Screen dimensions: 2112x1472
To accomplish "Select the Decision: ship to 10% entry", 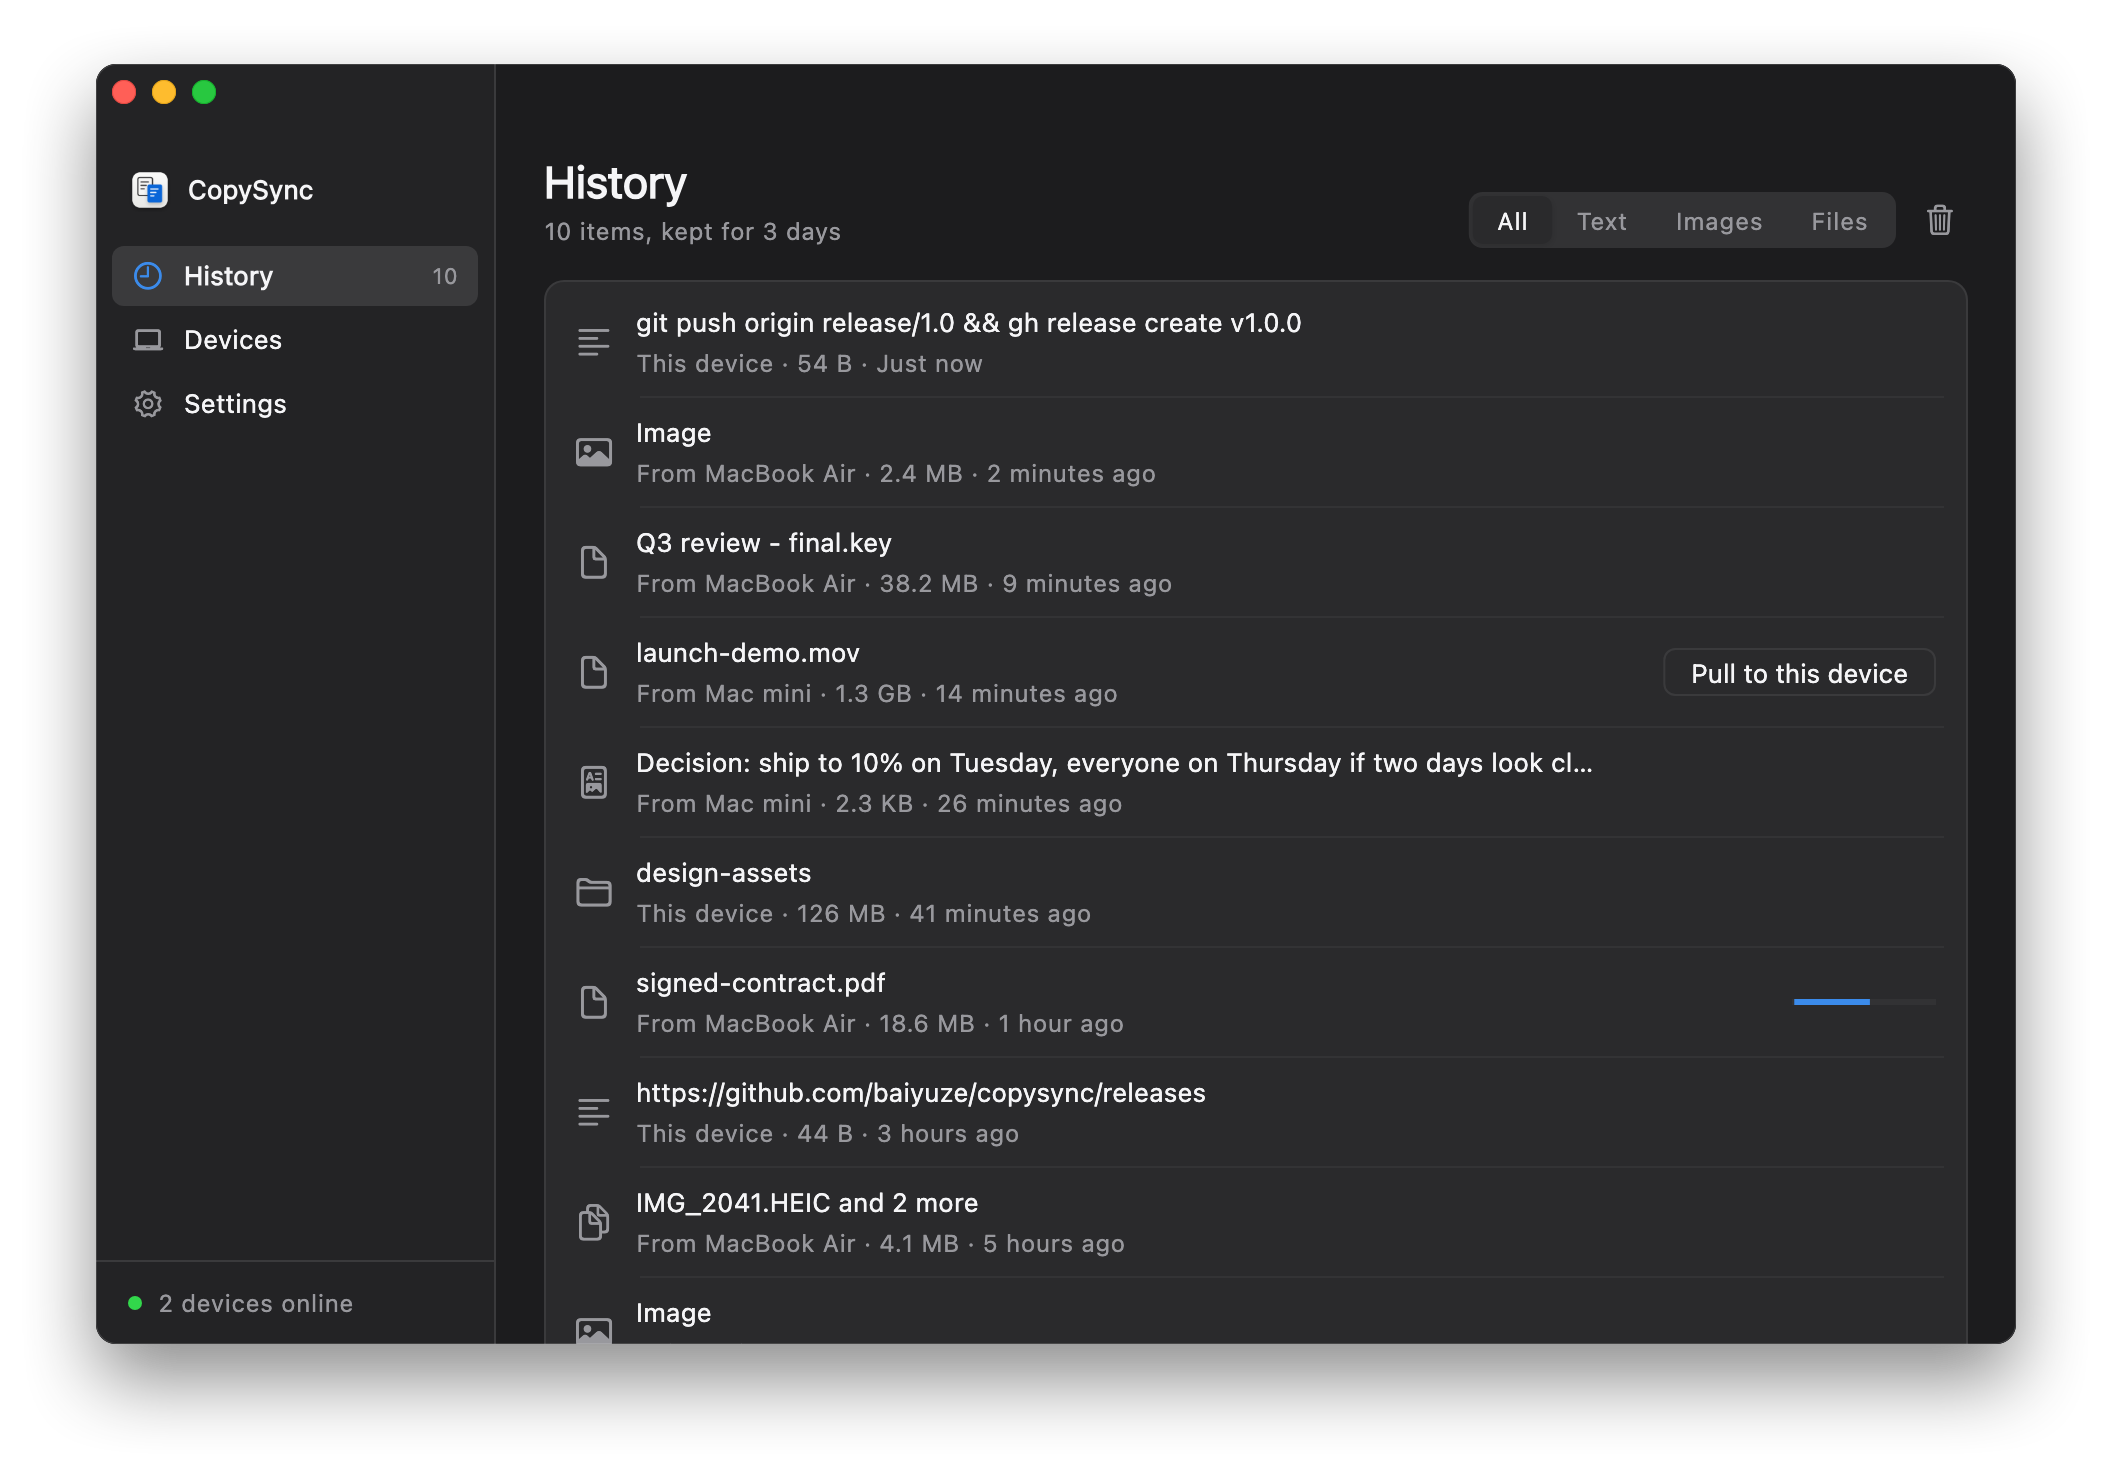I will coord(1256,782).
